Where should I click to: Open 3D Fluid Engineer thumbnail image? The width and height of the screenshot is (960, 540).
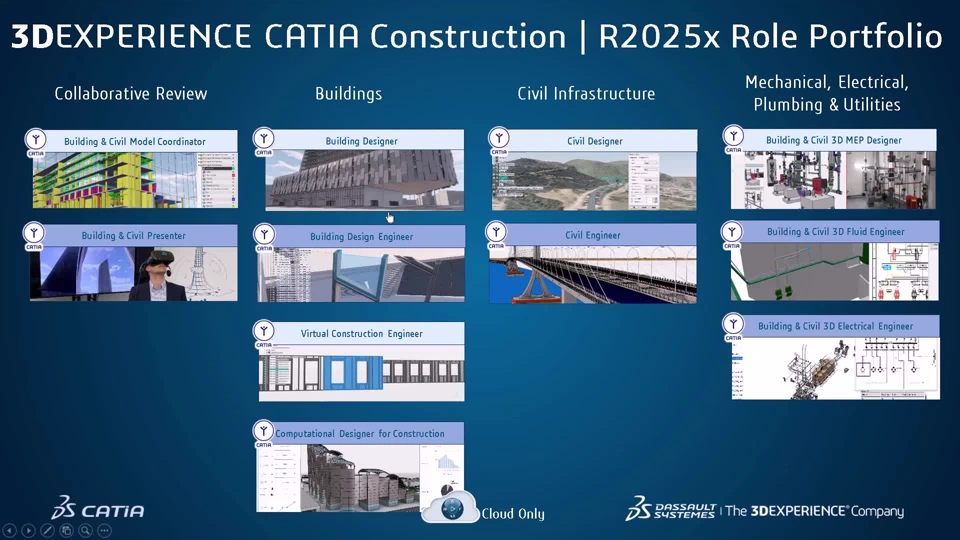[x=834, y=271]
